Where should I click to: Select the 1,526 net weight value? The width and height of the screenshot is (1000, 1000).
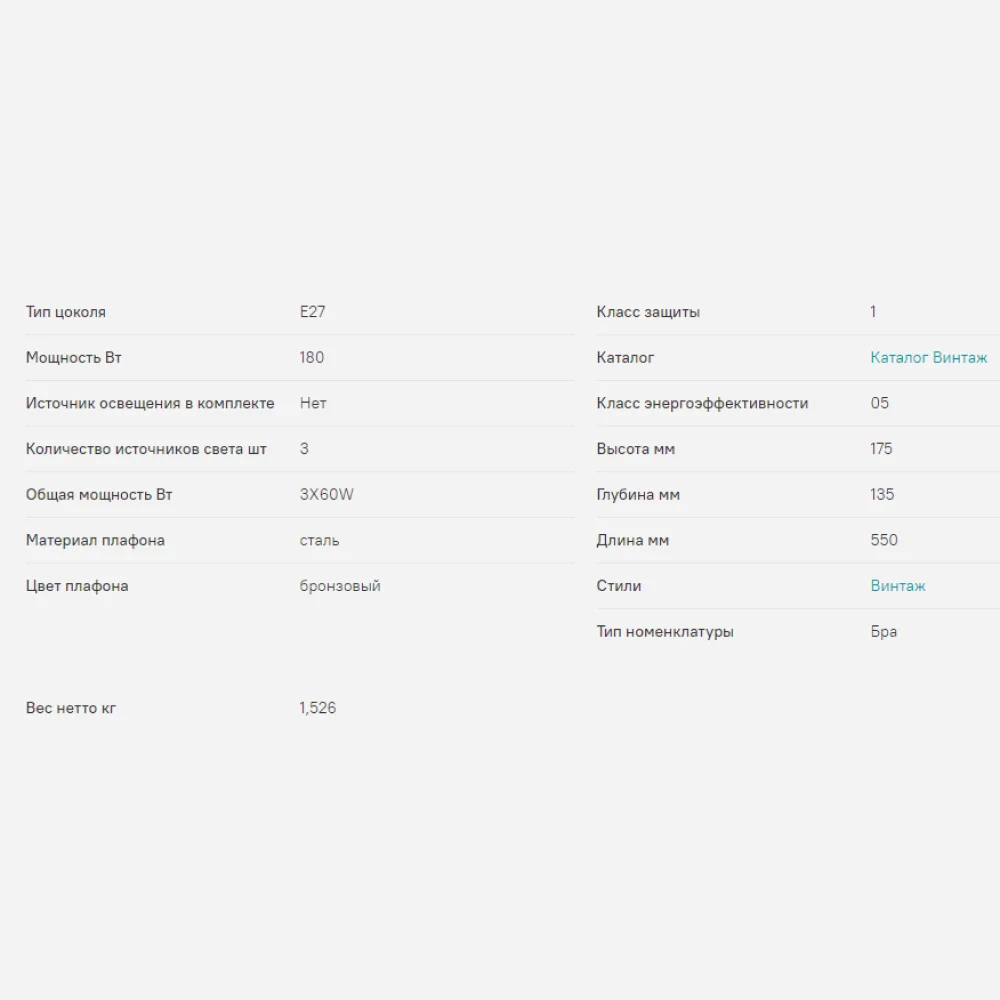pyautogui.click(x=317, y=708)
